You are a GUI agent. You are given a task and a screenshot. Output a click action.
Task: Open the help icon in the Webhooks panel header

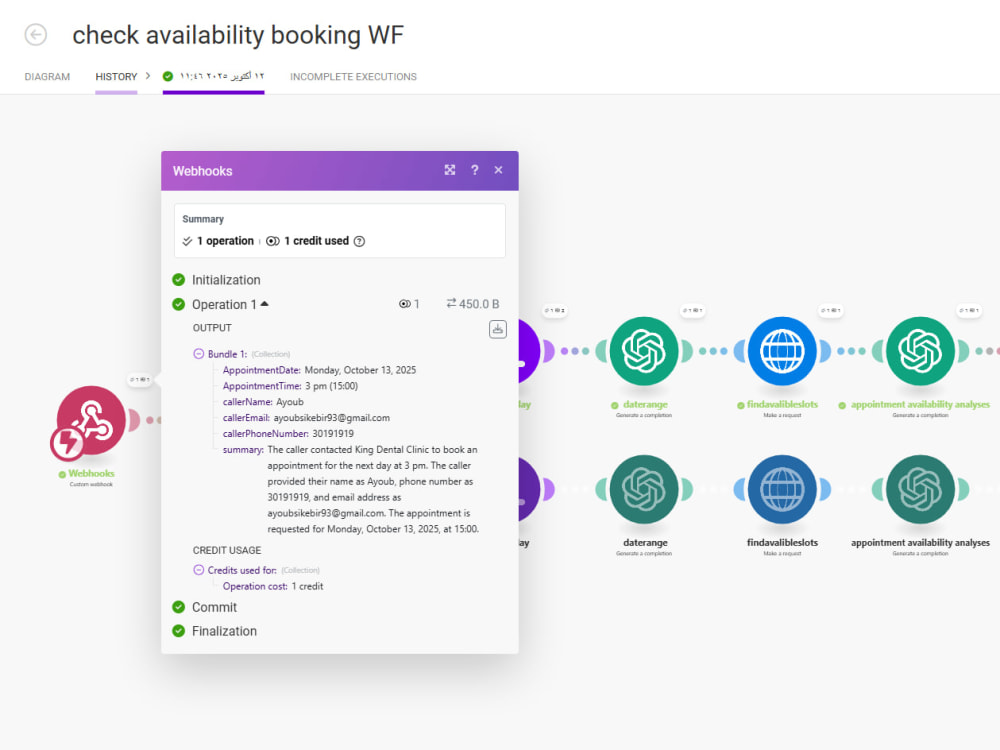point(474,170)
